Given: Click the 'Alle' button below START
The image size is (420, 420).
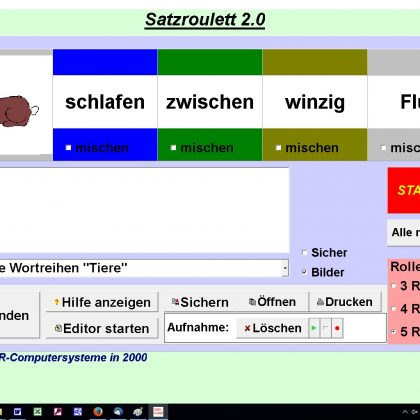Looking at the screenshot, I should point(404,233).
